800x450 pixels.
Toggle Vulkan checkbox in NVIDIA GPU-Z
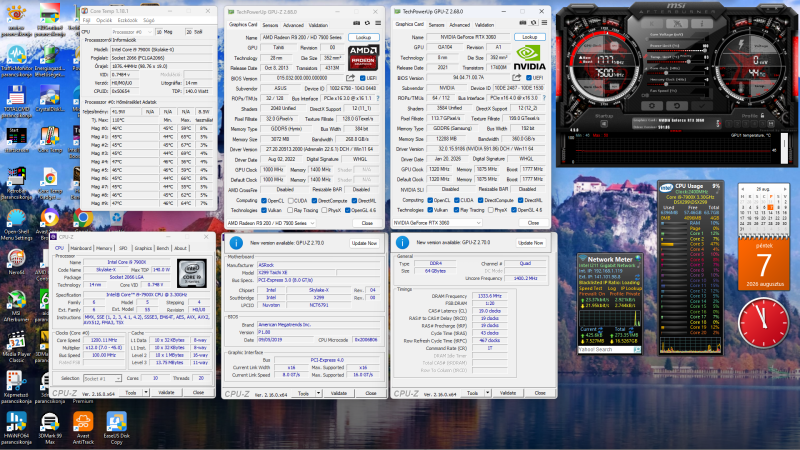point(430,210)
